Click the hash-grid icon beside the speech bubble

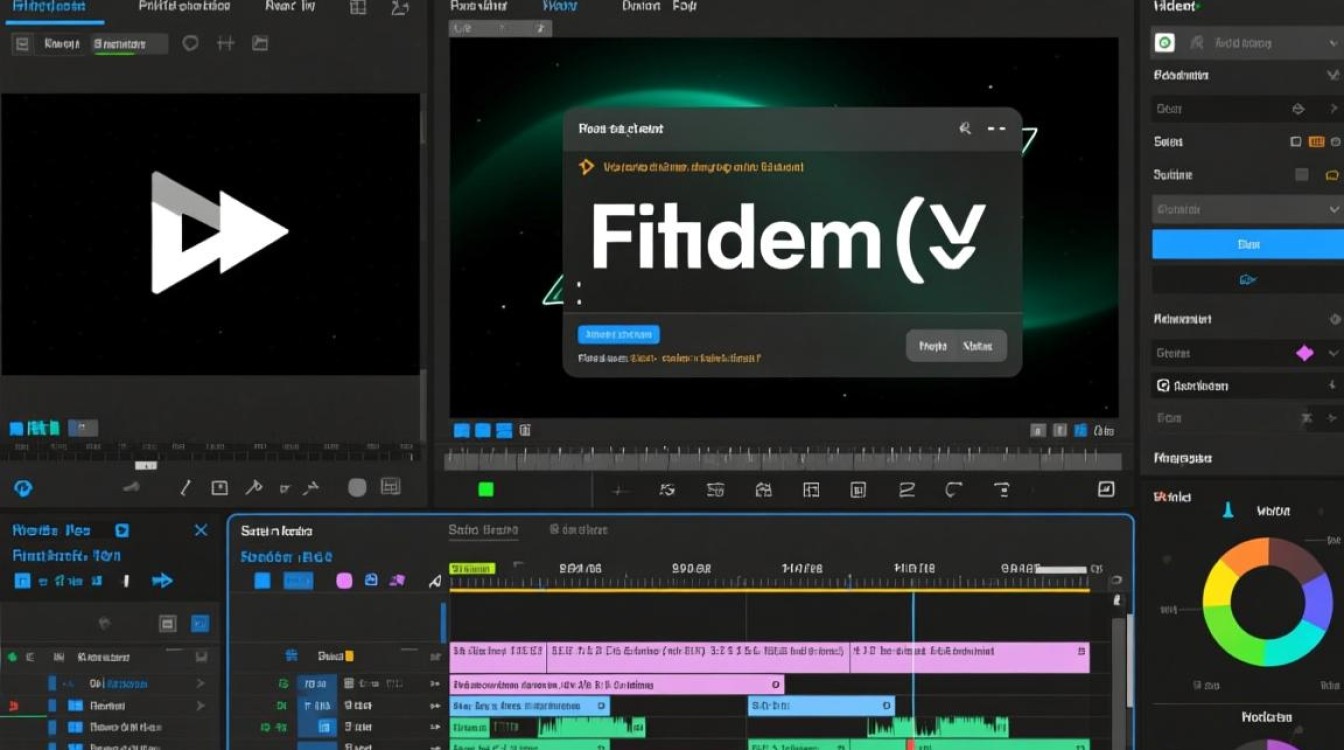click(x=225, y=43)
